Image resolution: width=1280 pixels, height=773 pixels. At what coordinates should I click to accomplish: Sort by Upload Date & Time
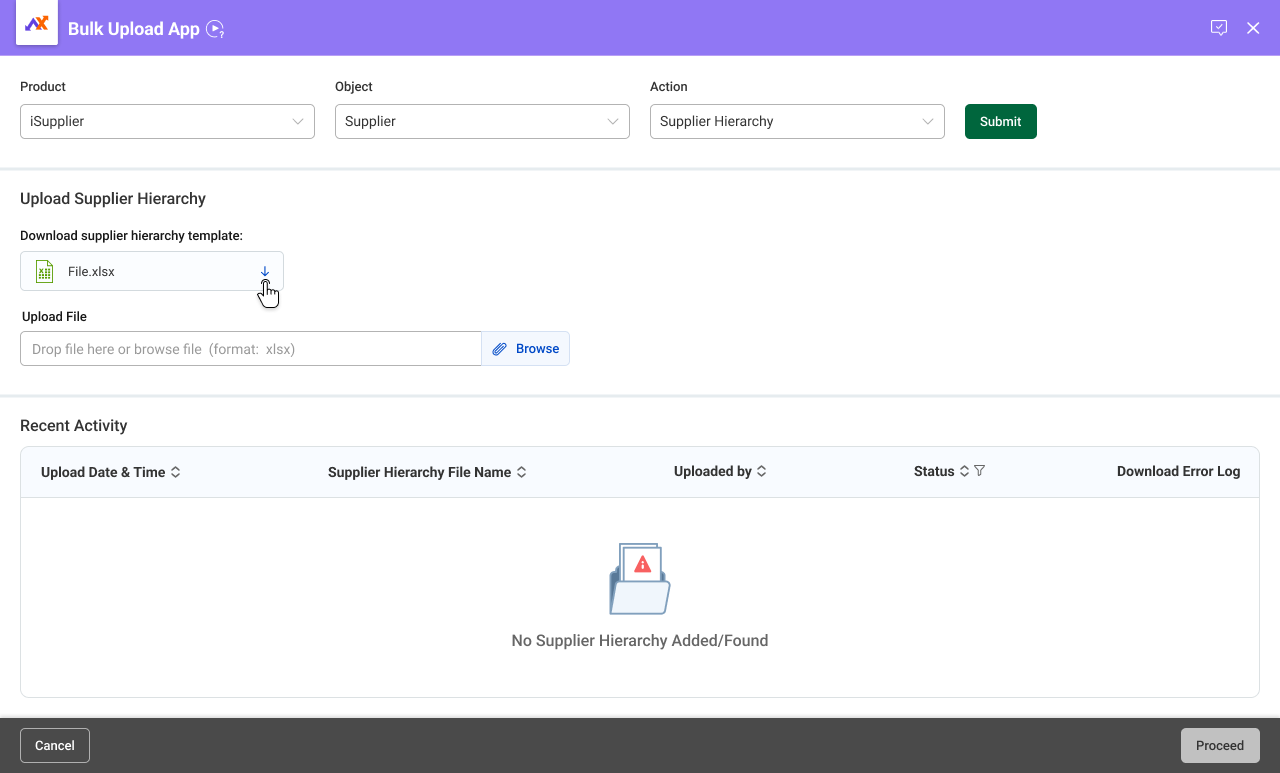[x=176, y=472]
